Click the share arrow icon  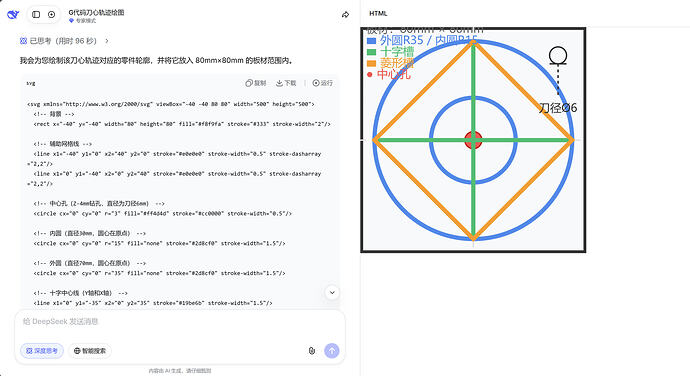(x=345, y=15)
